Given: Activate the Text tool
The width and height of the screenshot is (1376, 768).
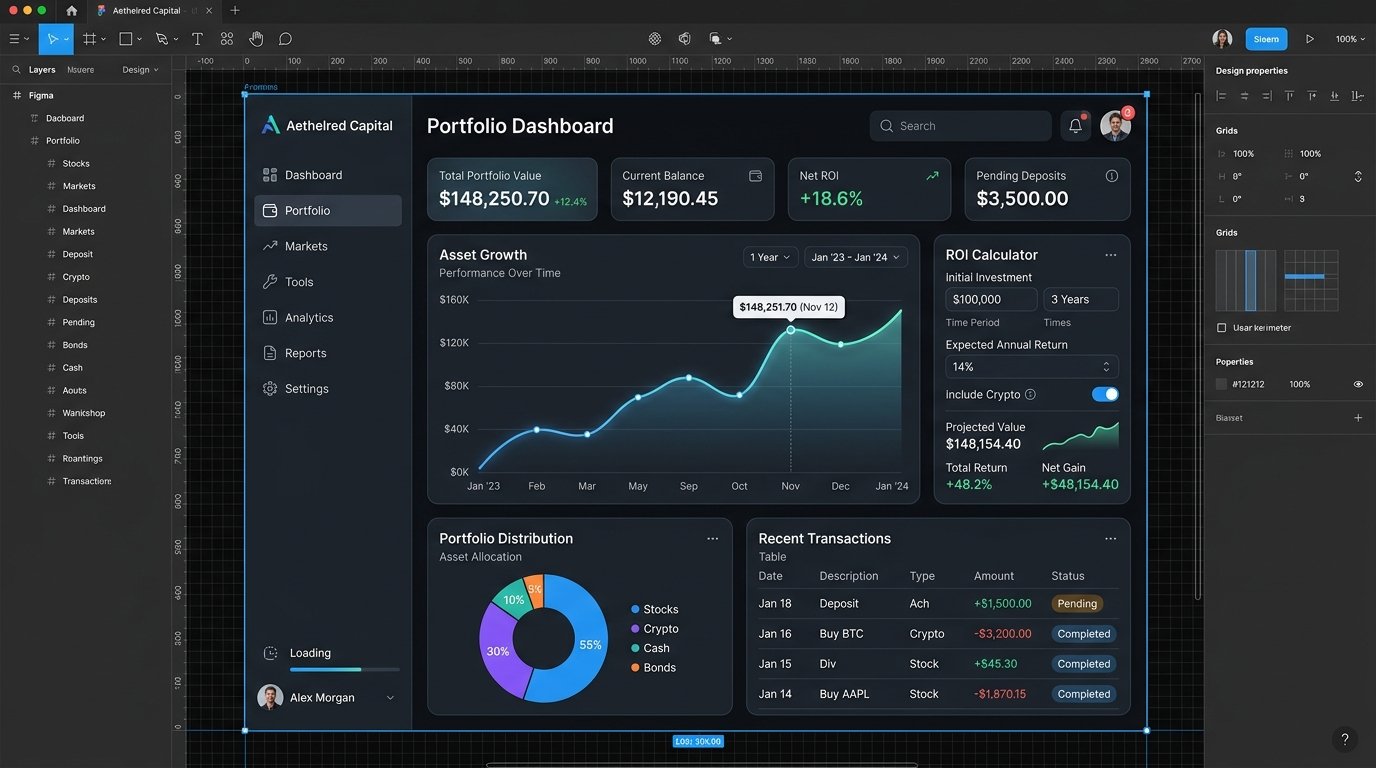Looking at the screenshot, I should click(x=197, y=39).
